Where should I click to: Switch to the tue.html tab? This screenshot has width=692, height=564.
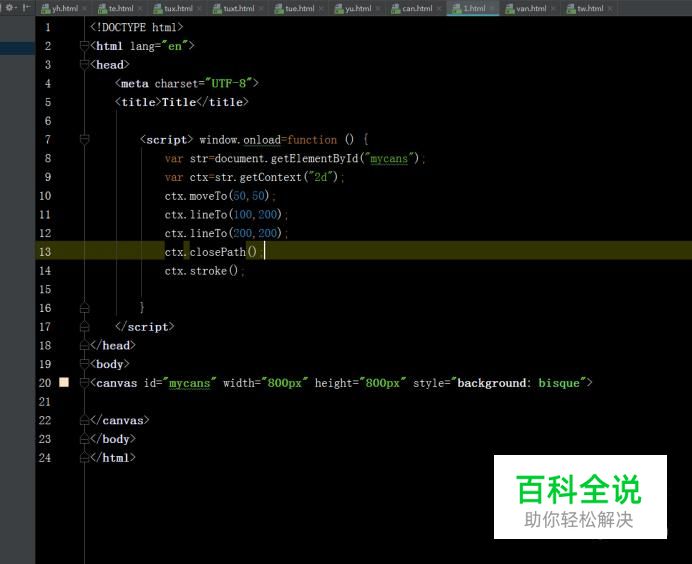pos(300,8)
